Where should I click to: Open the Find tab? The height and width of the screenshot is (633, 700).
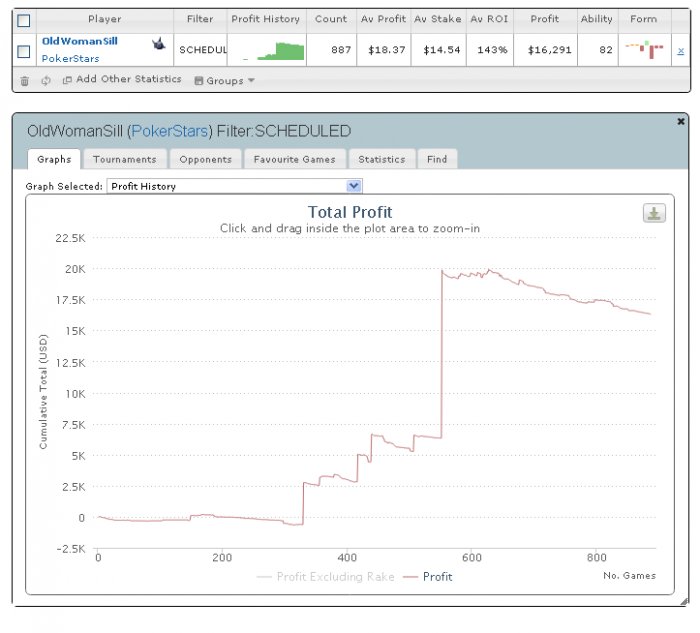coord(437,159)
